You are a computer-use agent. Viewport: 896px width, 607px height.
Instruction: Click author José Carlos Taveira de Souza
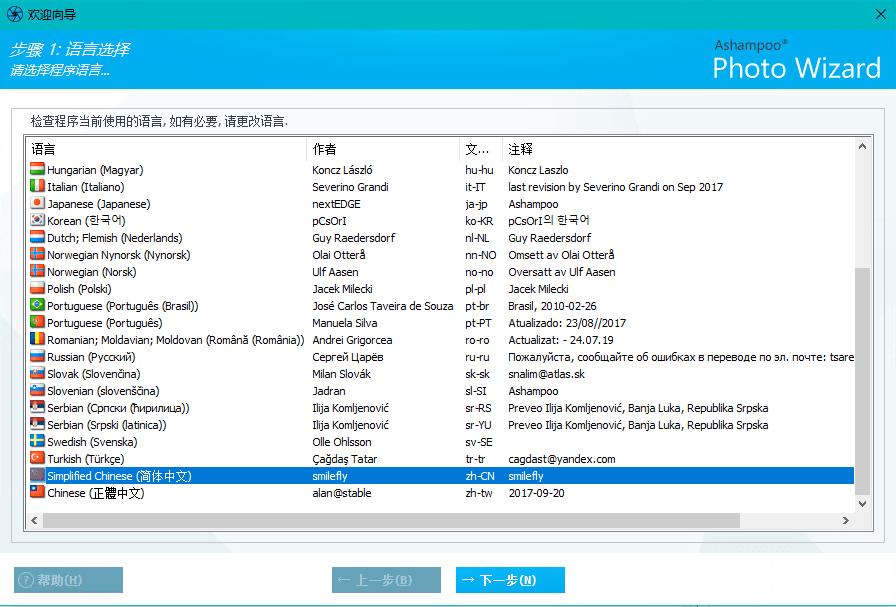[383, 306]
